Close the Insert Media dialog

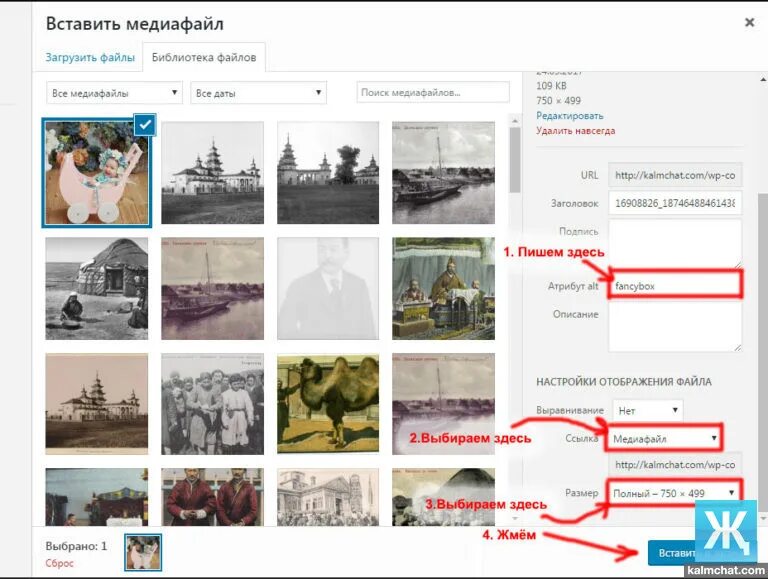[749, 23]
